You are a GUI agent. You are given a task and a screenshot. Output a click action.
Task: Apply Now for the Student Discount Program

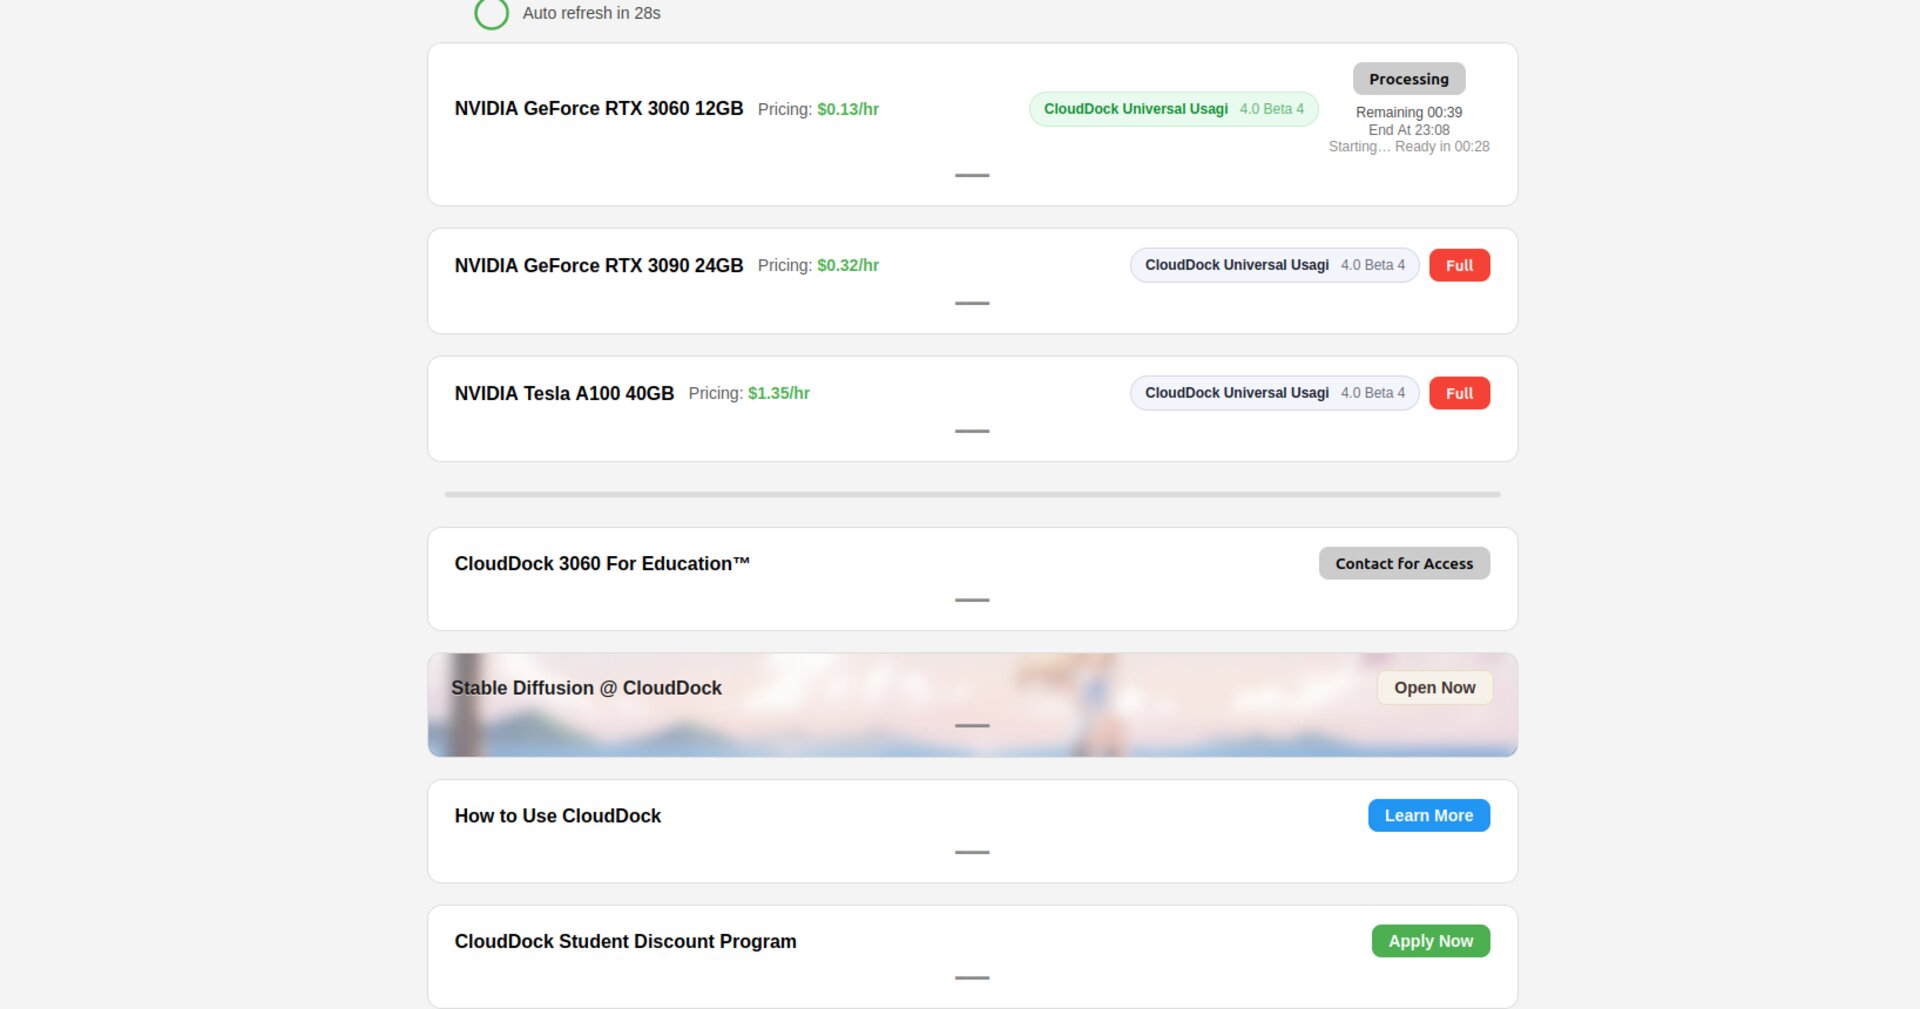[1430, 940]
